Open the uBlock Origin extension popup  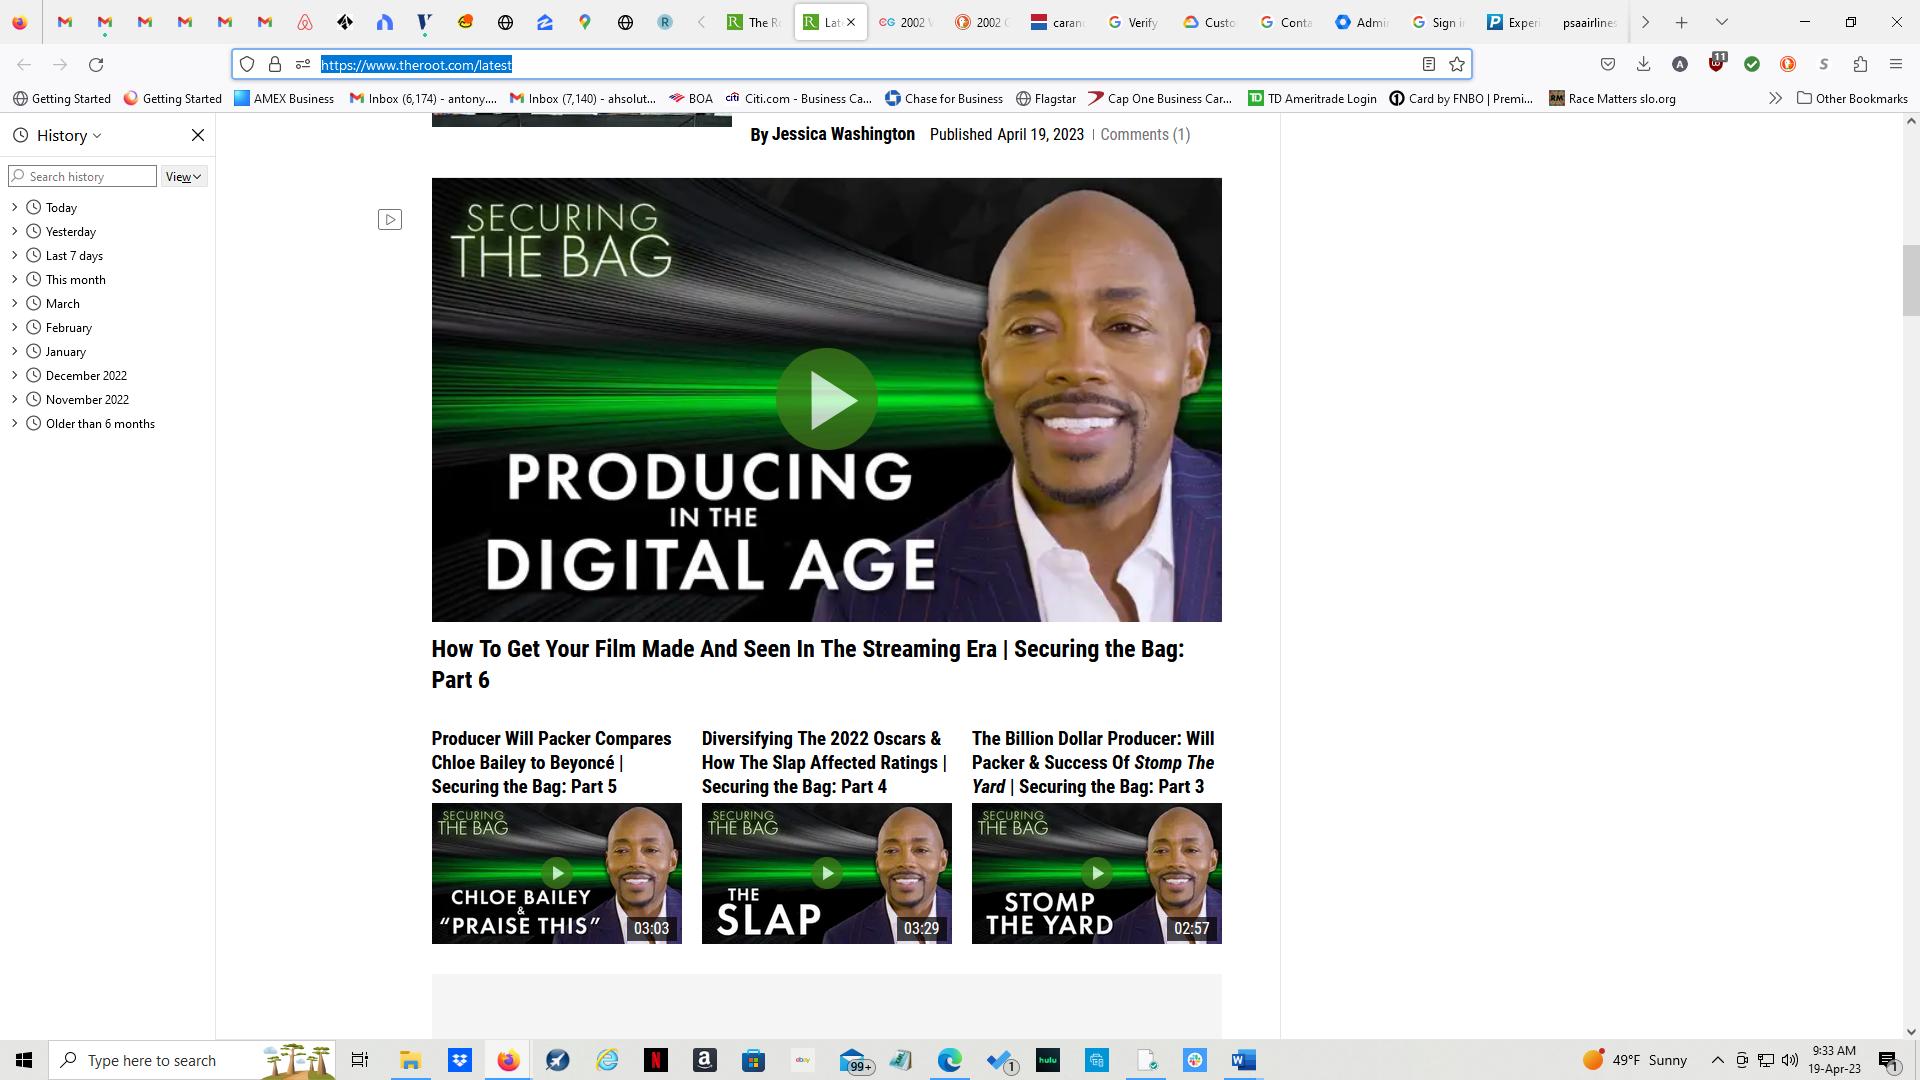(1716, 64)
